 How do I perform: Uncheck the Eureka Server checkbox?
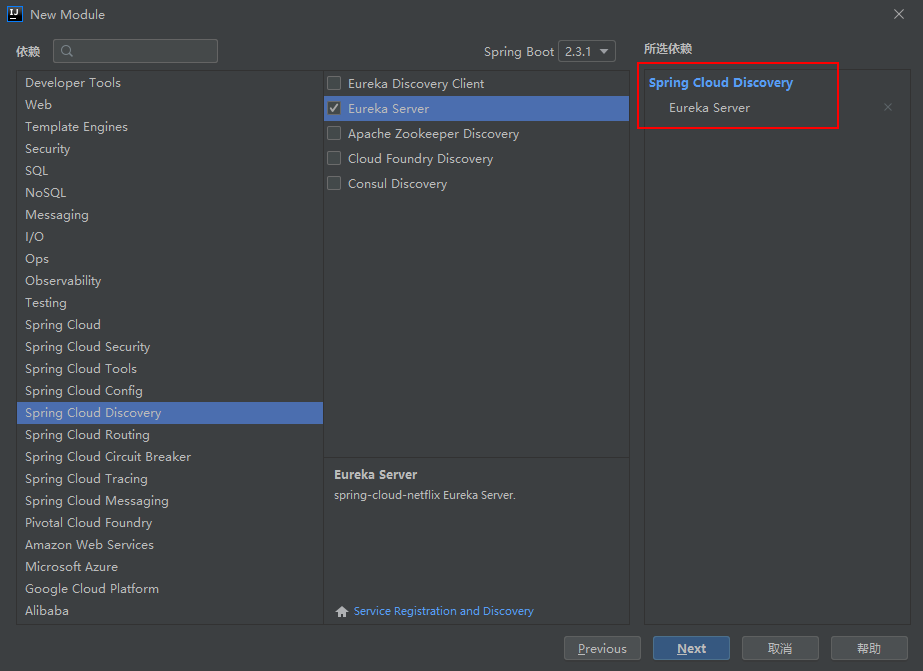[x=334, y=109]
